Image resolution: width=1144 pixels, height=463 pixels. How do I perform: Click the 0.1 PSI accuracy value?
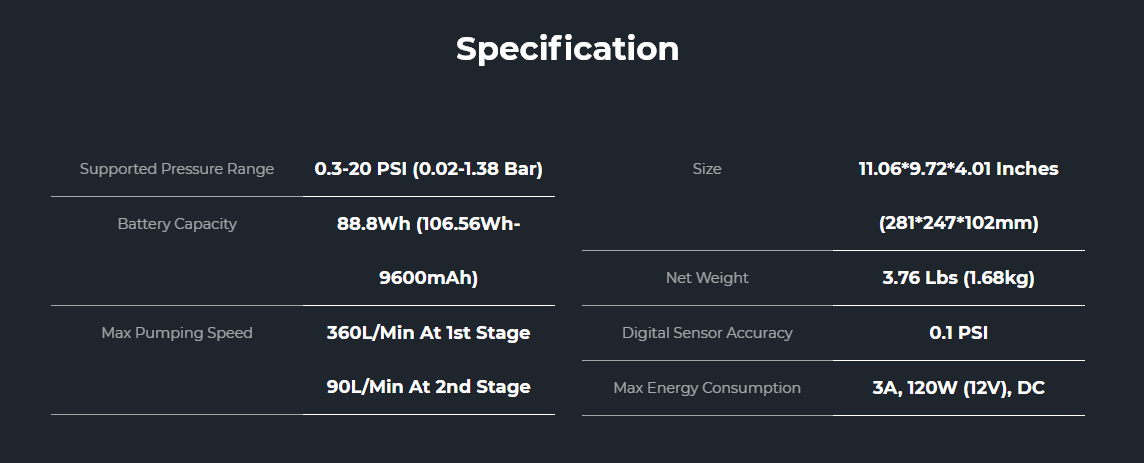958,333
